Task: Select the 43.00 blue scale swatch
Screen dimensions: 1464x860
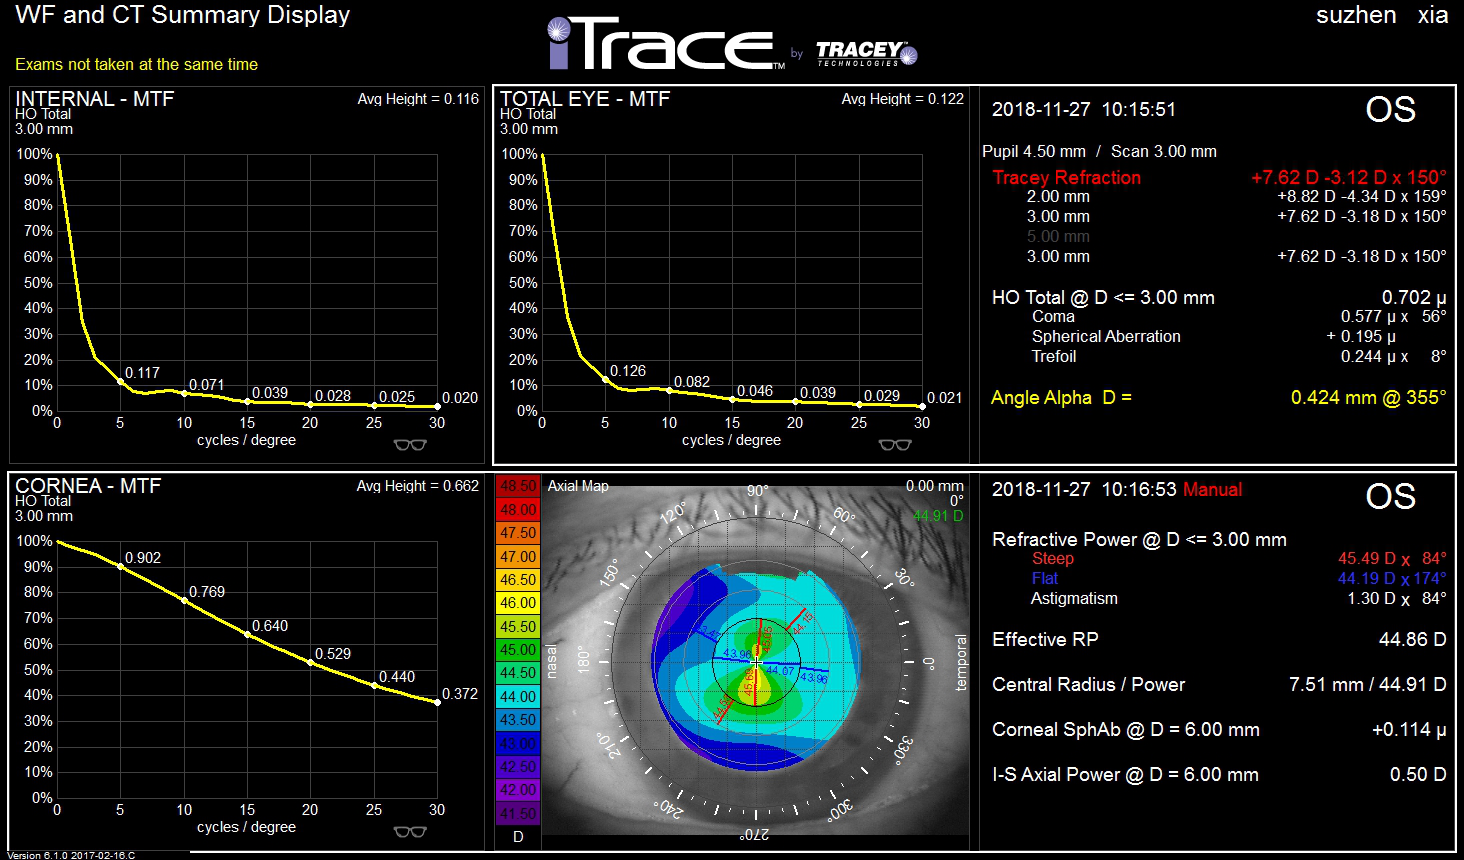Action: (518, 744)
